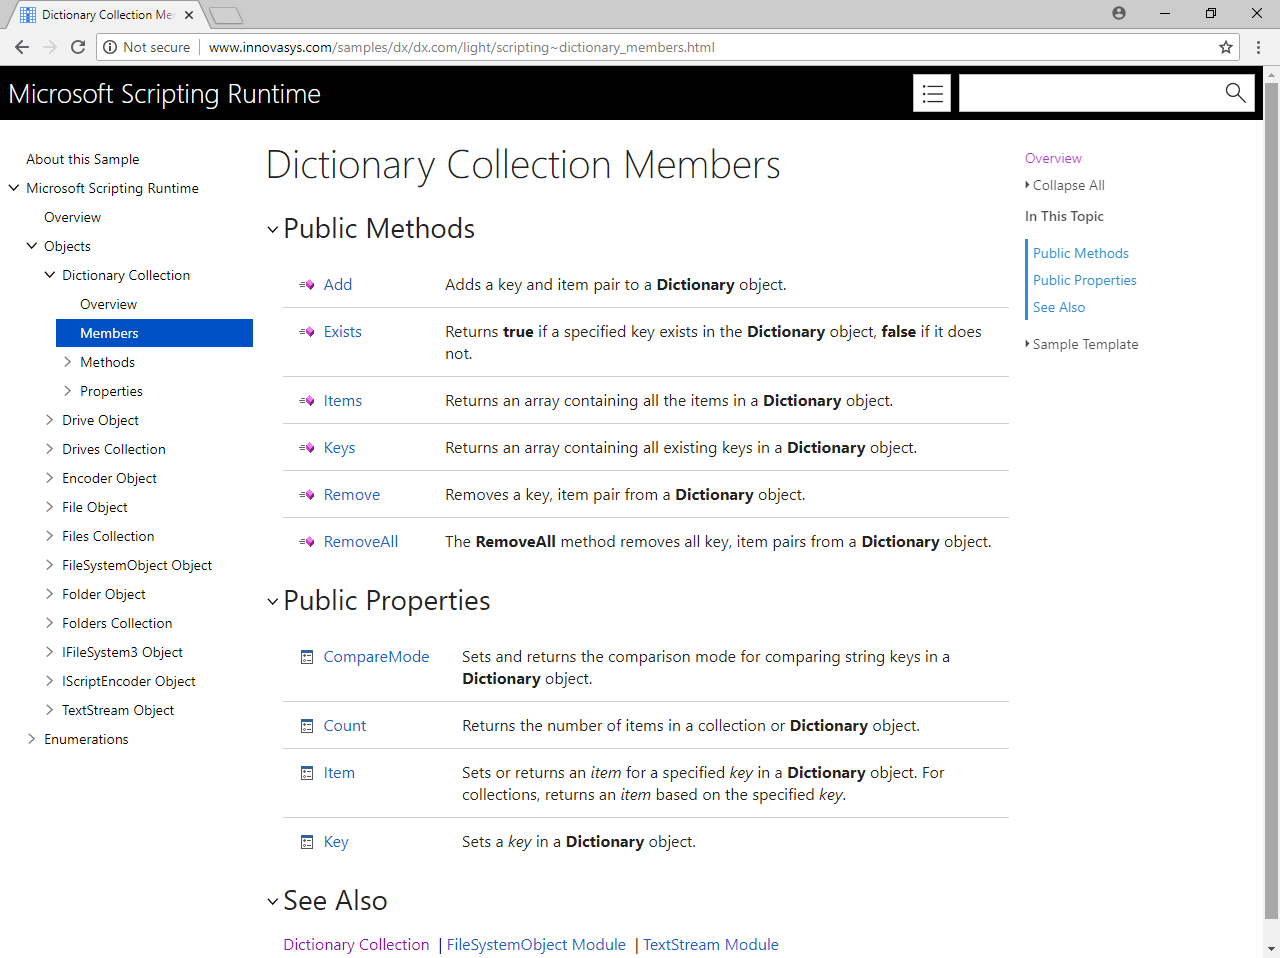Click the property icon beside Key

[x=307, y=842]
